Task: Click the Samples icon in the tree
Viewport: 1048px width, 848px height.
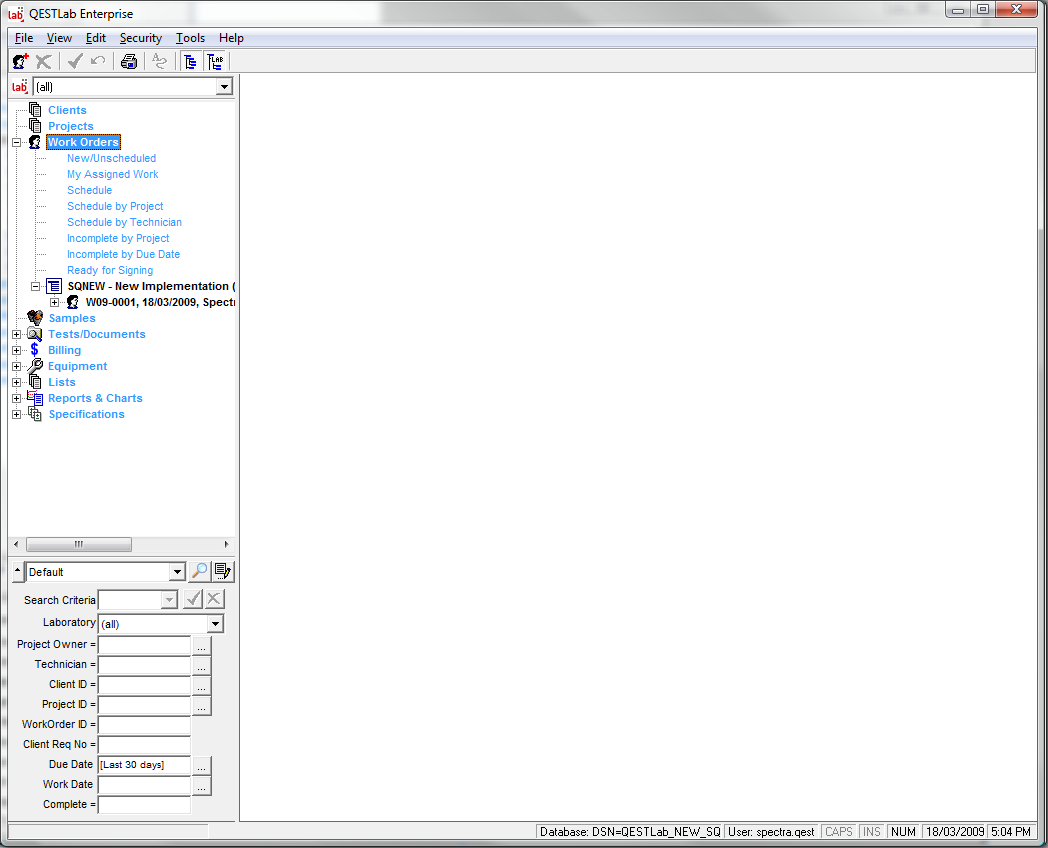Action: tap(35, 318)
